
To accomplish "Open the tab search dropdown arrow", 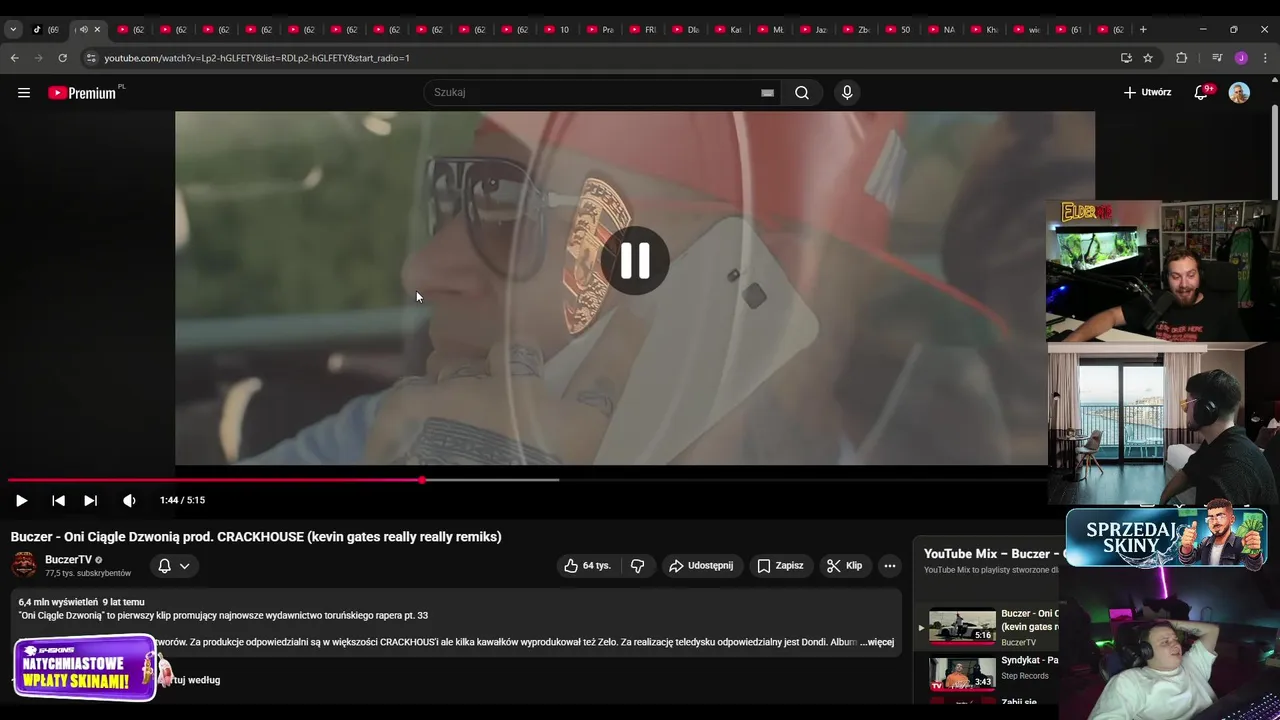I will click(12, 29).
